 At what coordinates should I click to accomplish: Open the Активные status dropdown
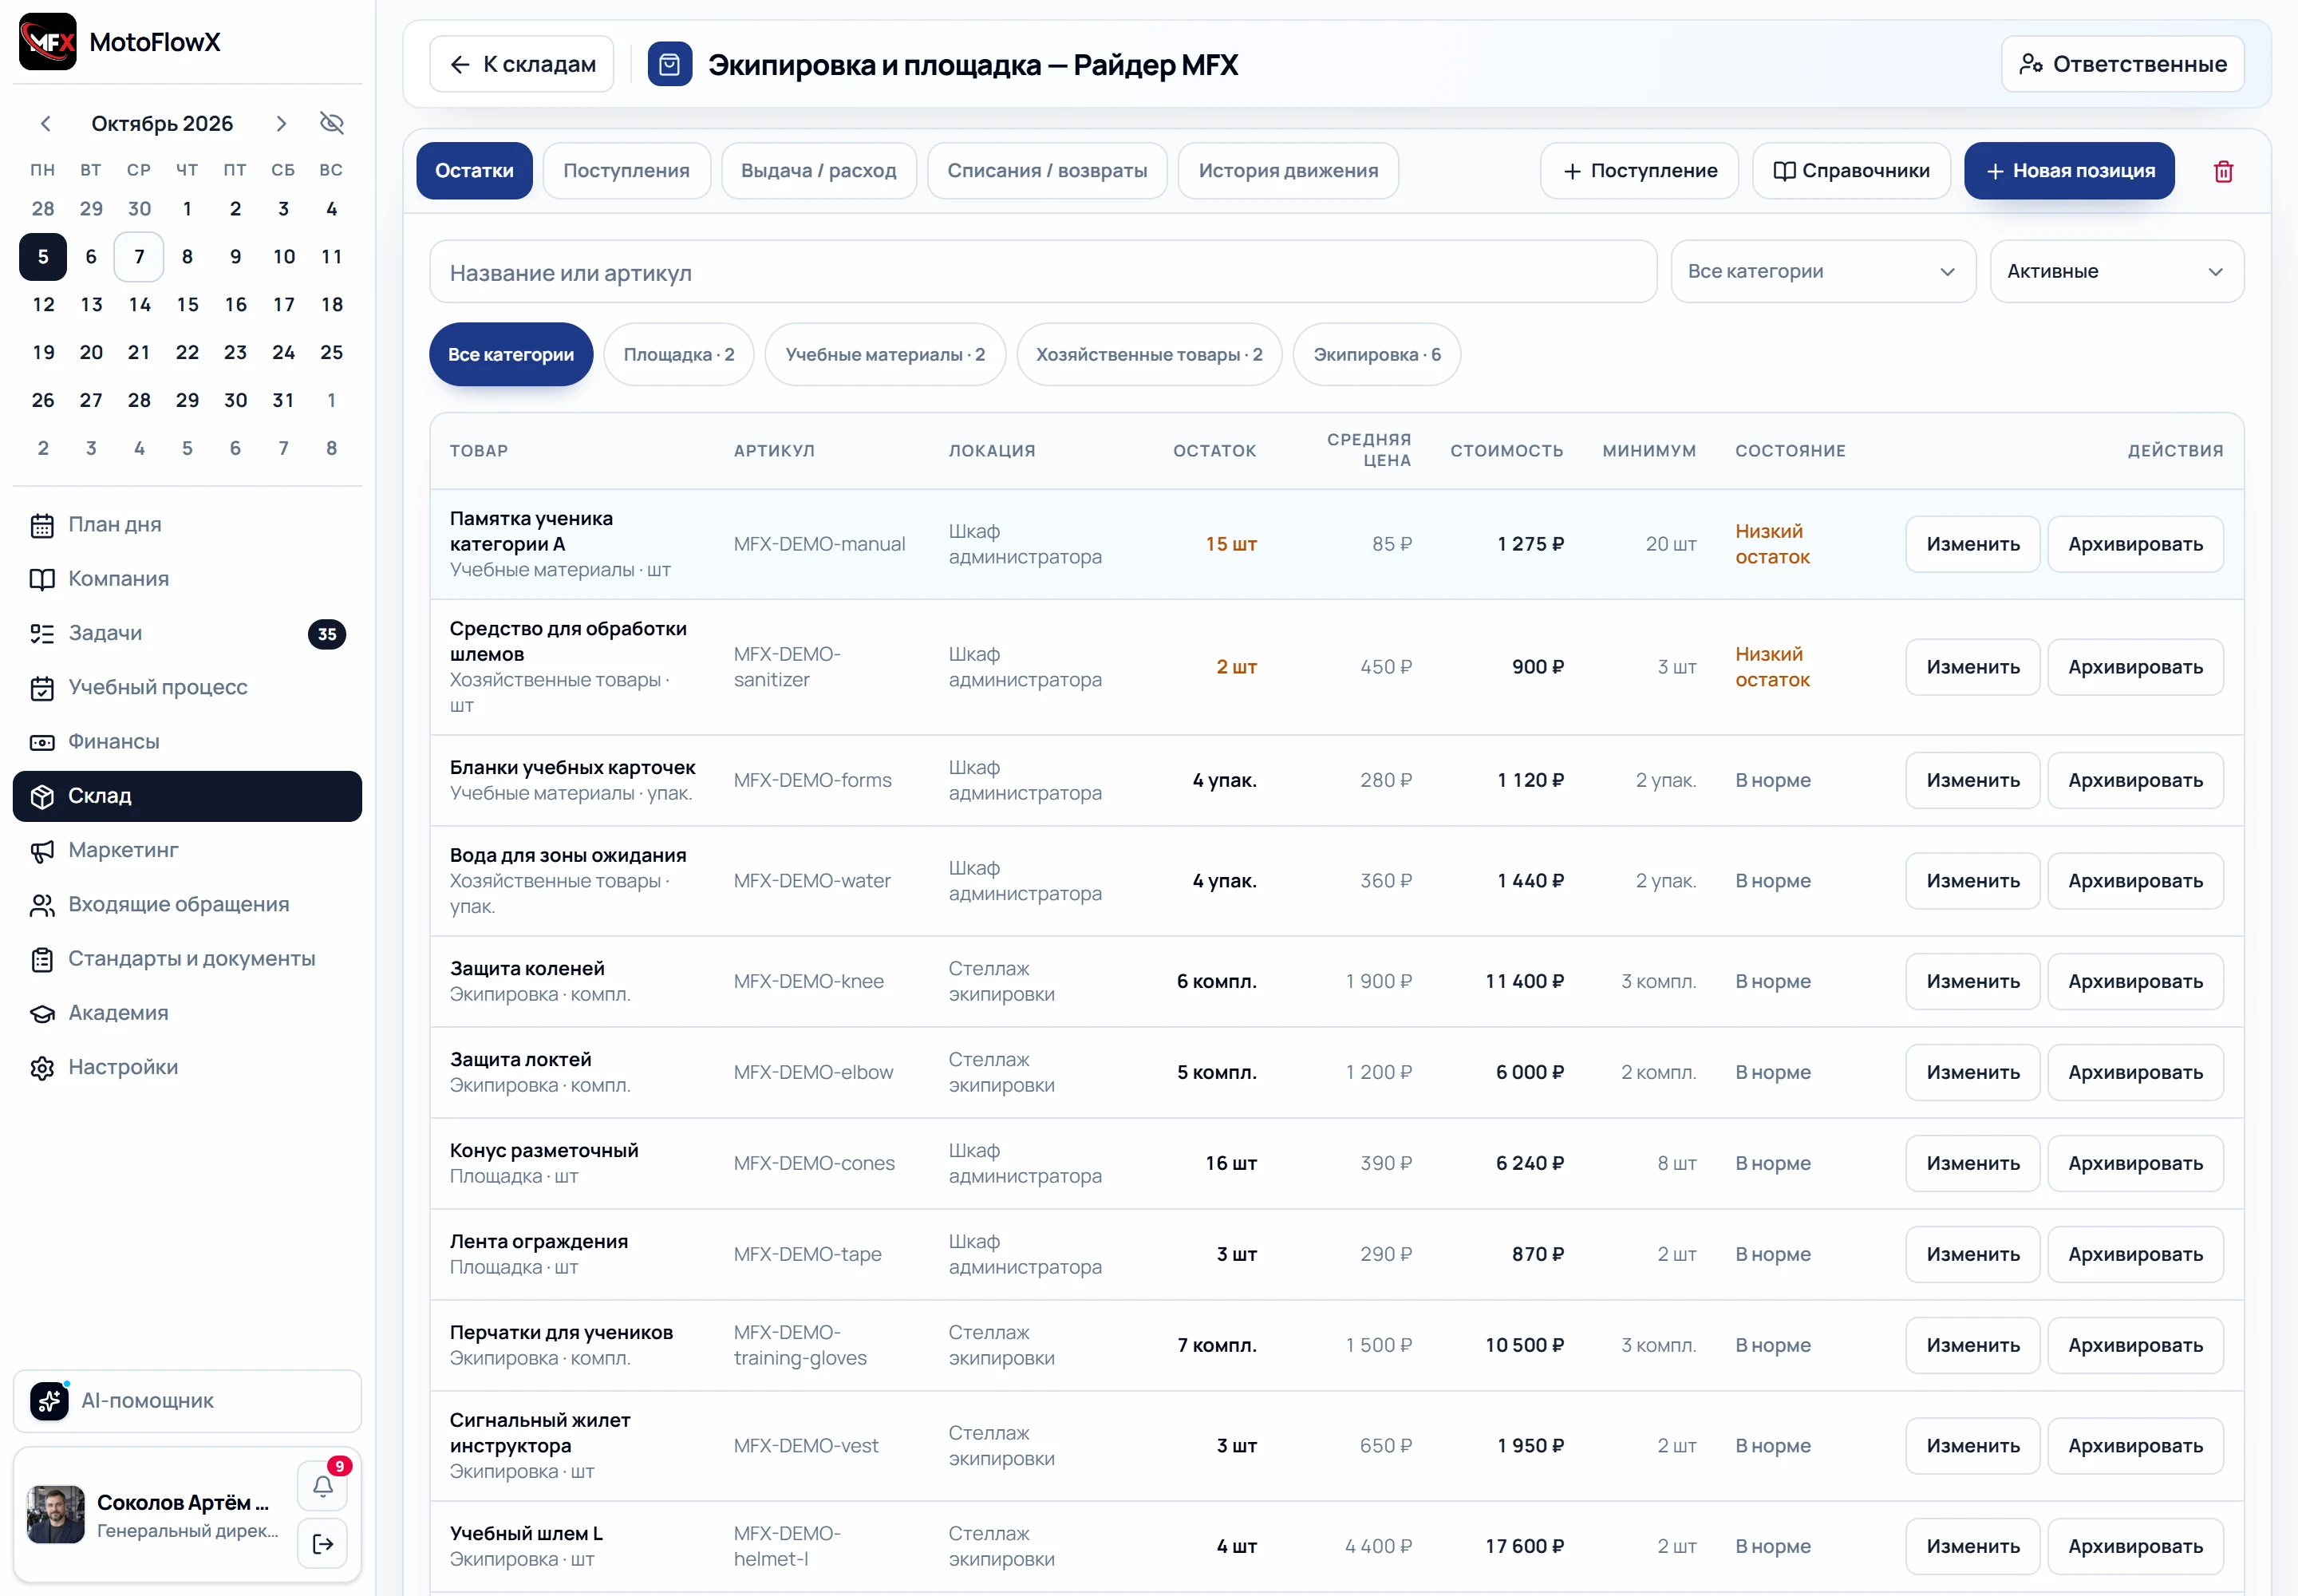coord(2117,271)
